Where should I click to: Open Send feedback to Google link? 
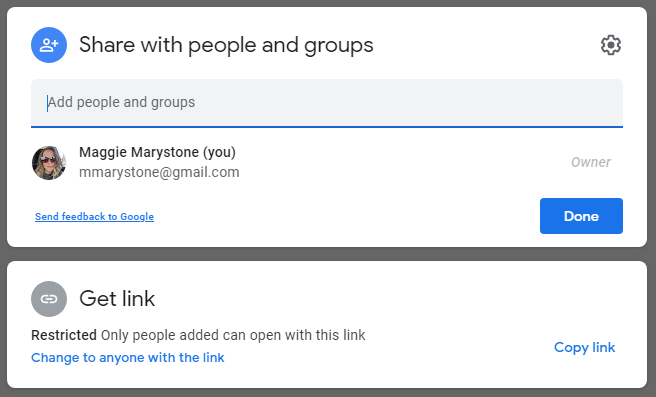pyautogui.click(x=95, y=216)
